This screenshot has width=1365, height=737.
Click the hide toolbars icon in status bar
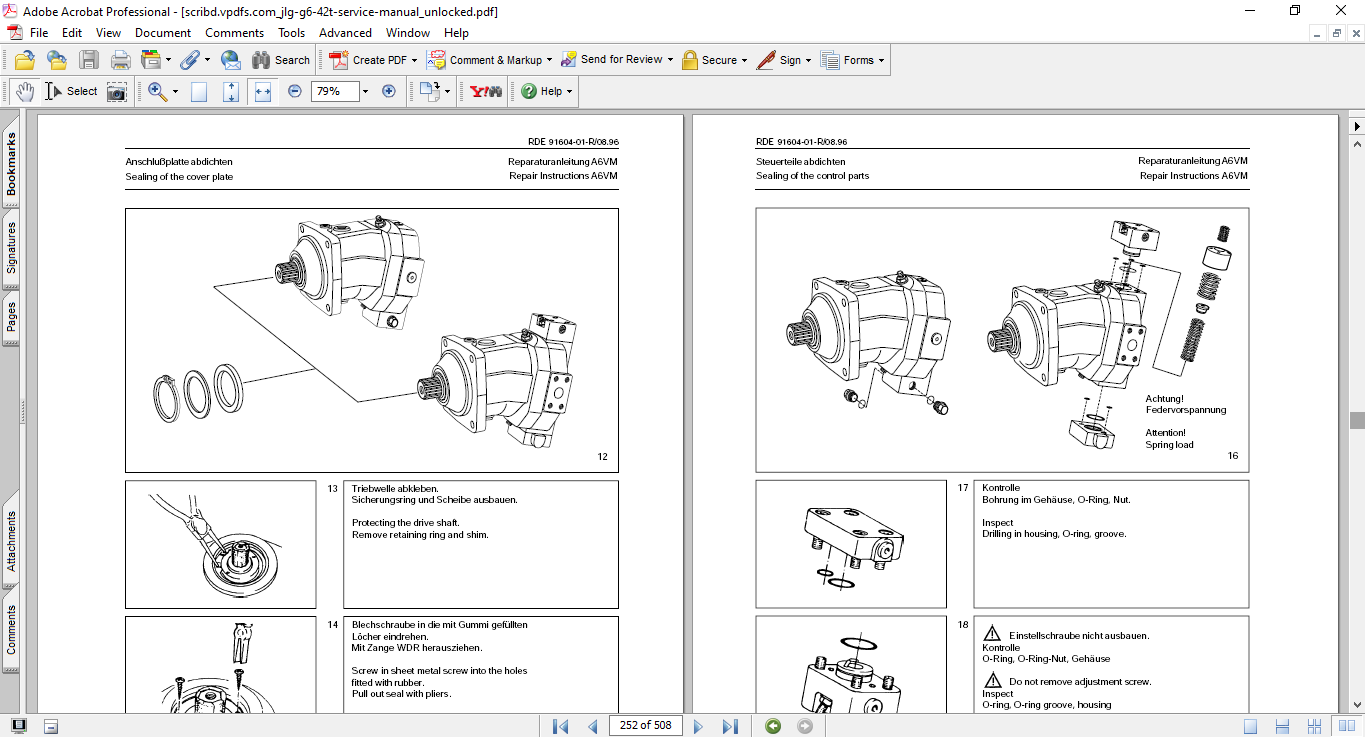pyautogui.click(x=51, y=726)
